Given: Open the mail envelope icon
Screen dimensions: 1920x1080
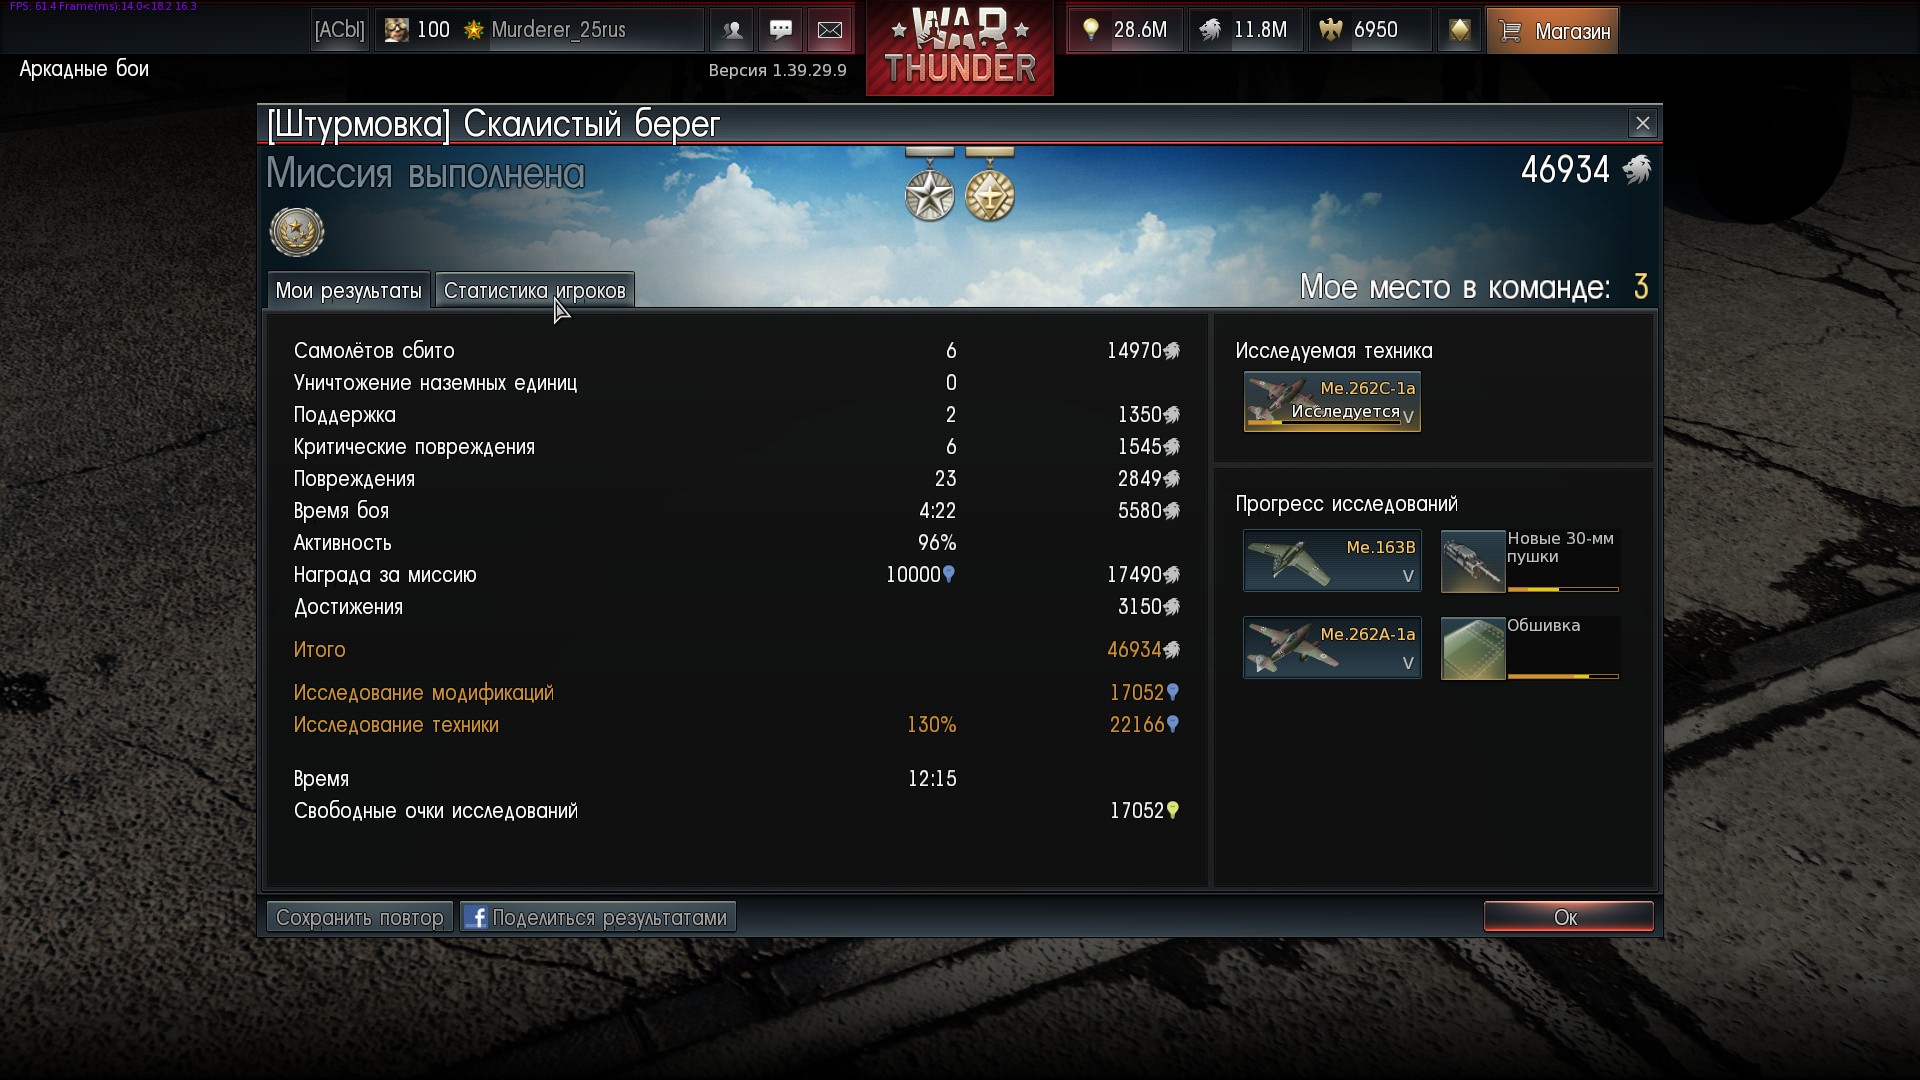Looking at the screenshot, I should (830, 30).
